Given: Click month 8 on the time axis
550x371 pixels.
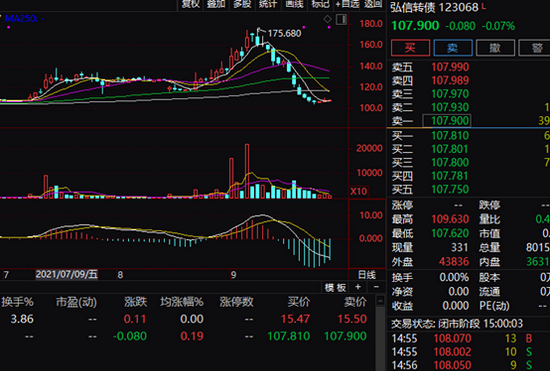Looking at the screenshot, I should point(120,275).
